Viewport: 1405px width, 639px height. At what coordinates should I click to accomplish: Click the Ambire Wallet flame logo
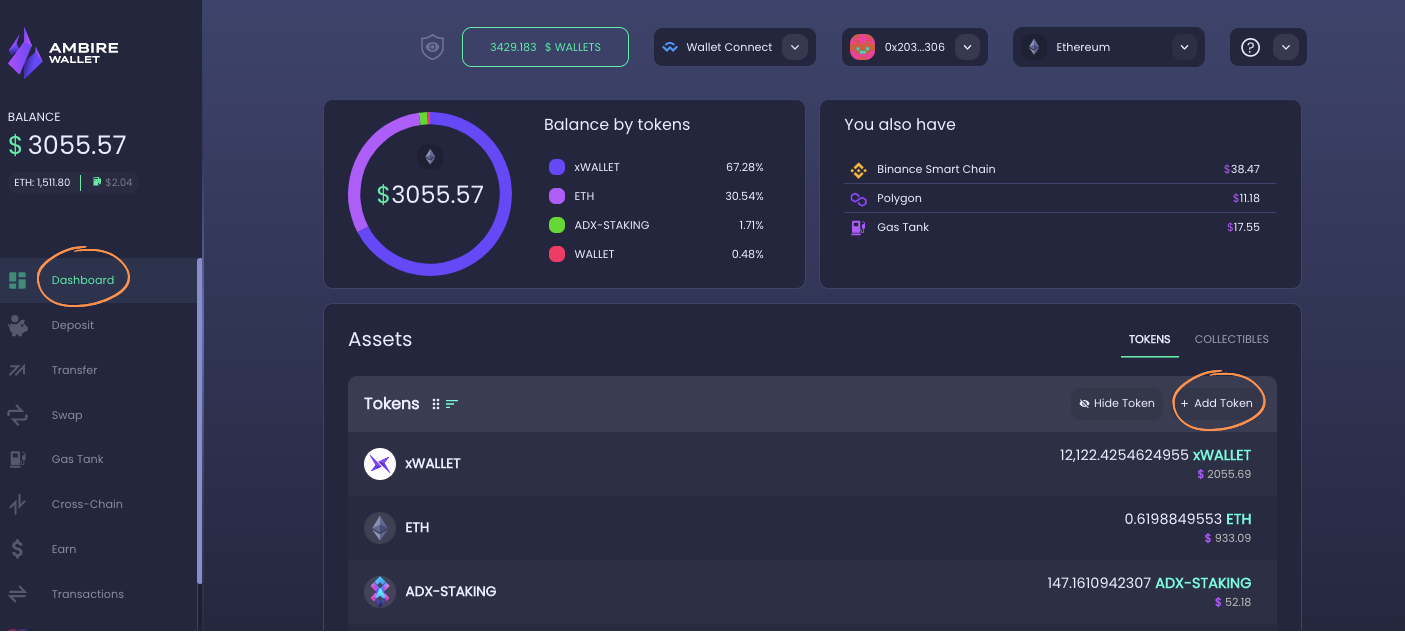[x=26, y=52]
